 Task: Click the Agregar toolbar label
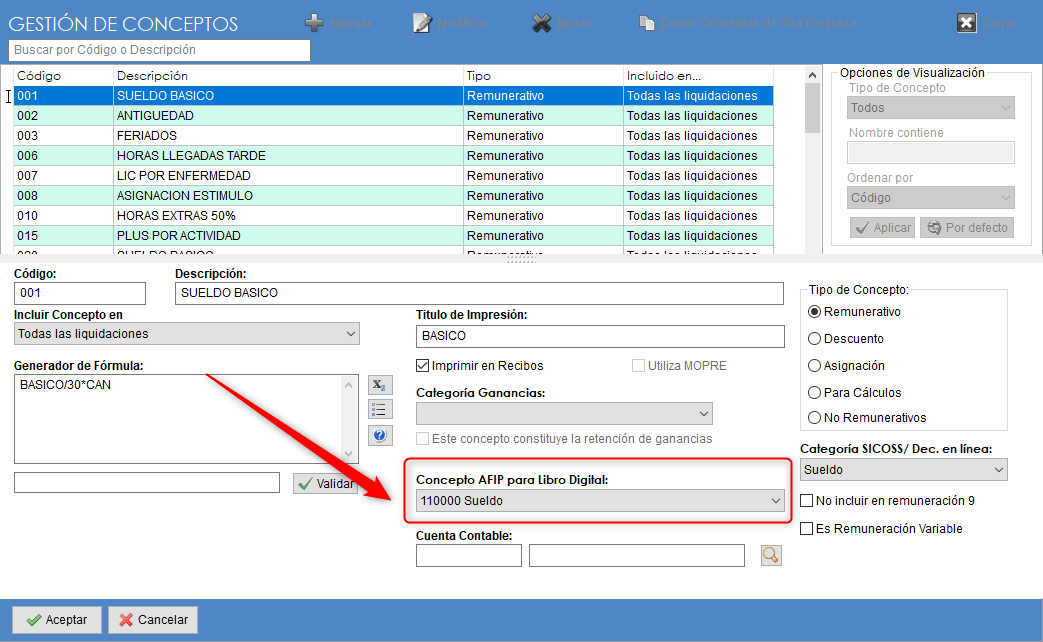point(350,23)
